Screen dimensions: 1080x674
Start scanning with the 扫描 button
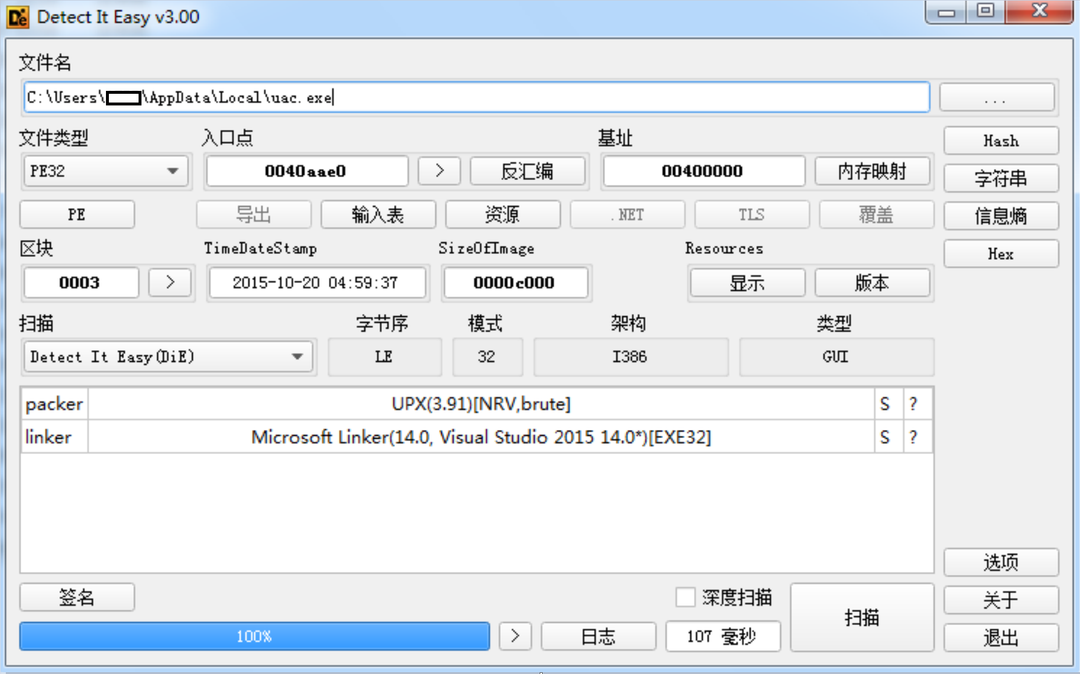(x=862, y=618)
